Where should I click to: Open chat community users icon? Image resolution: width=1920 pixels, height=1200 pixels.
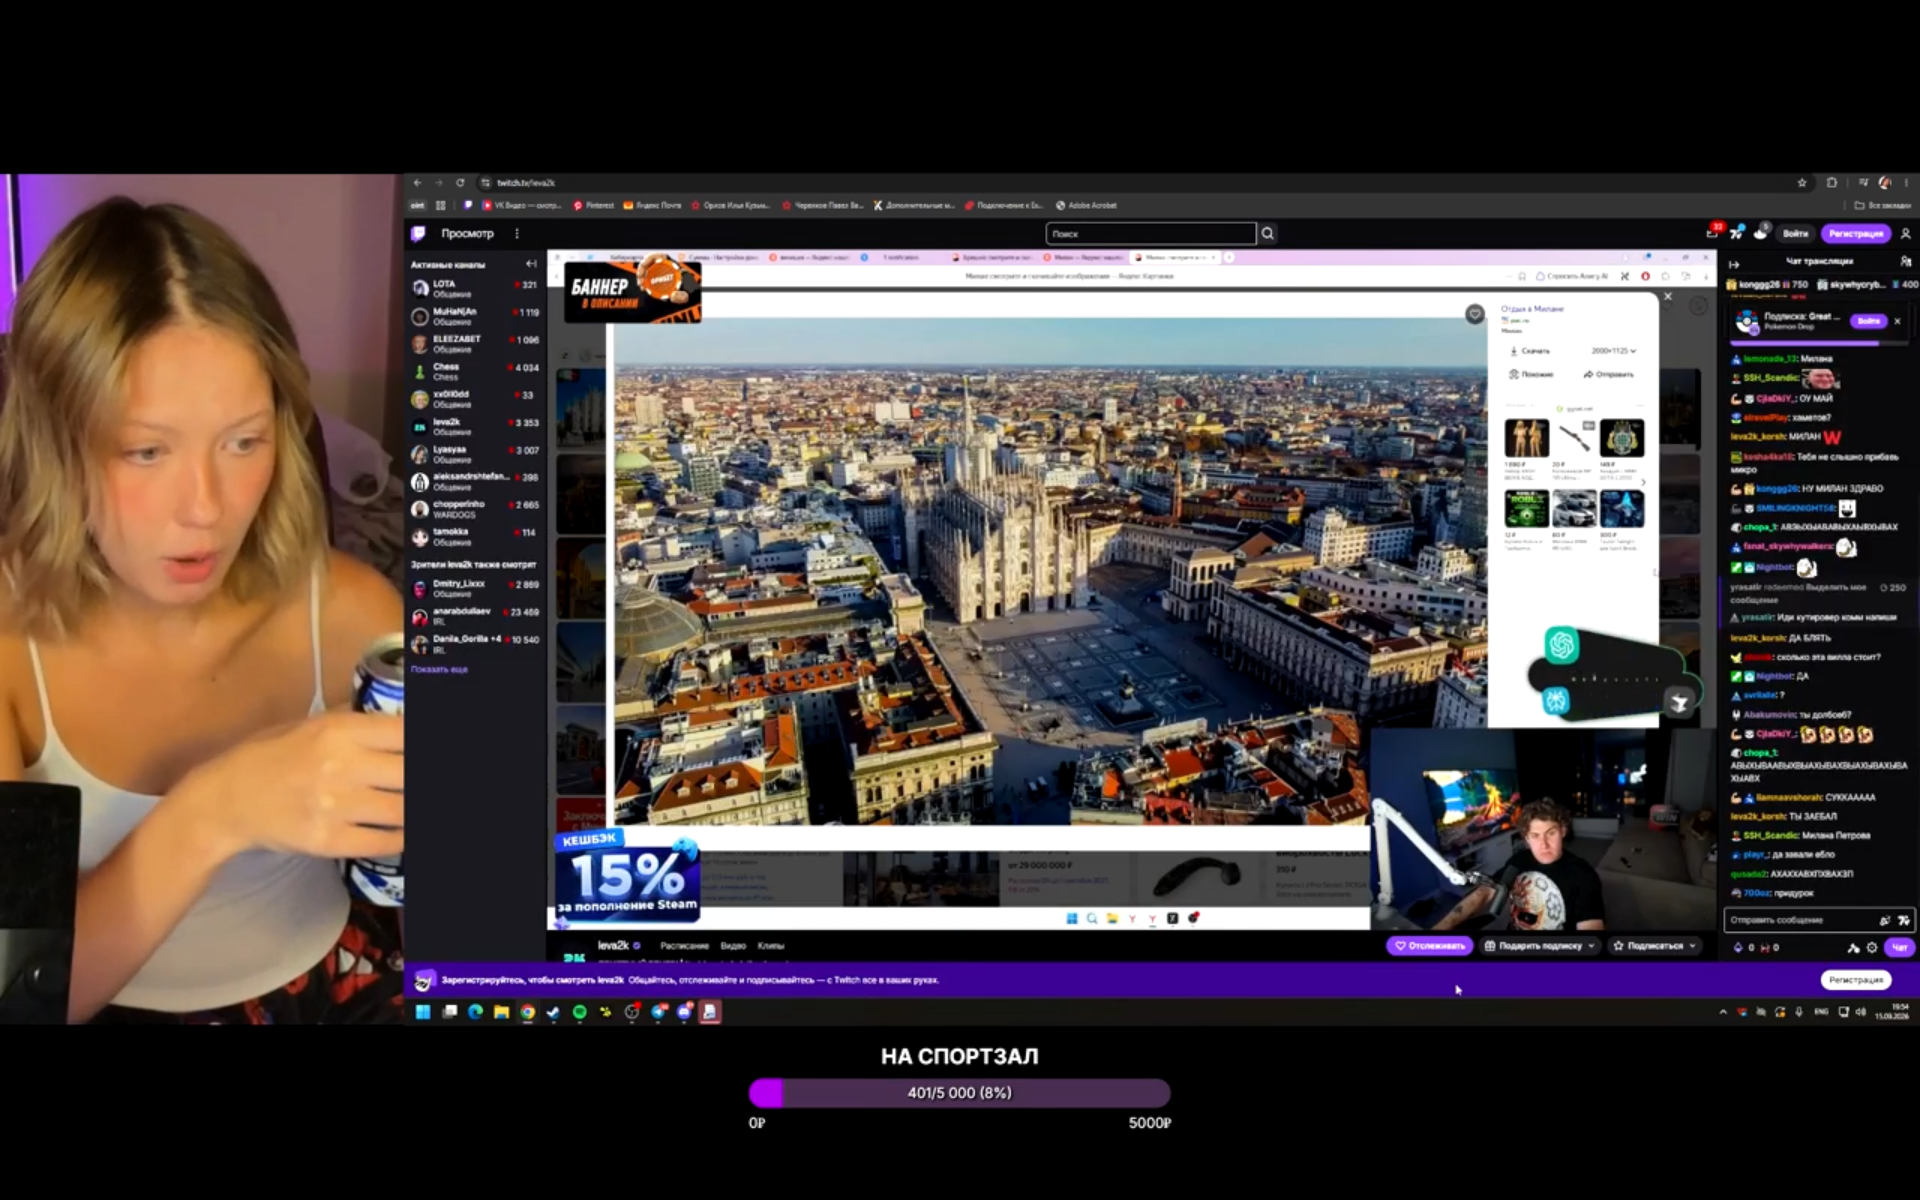click(x=1905, y=261)
